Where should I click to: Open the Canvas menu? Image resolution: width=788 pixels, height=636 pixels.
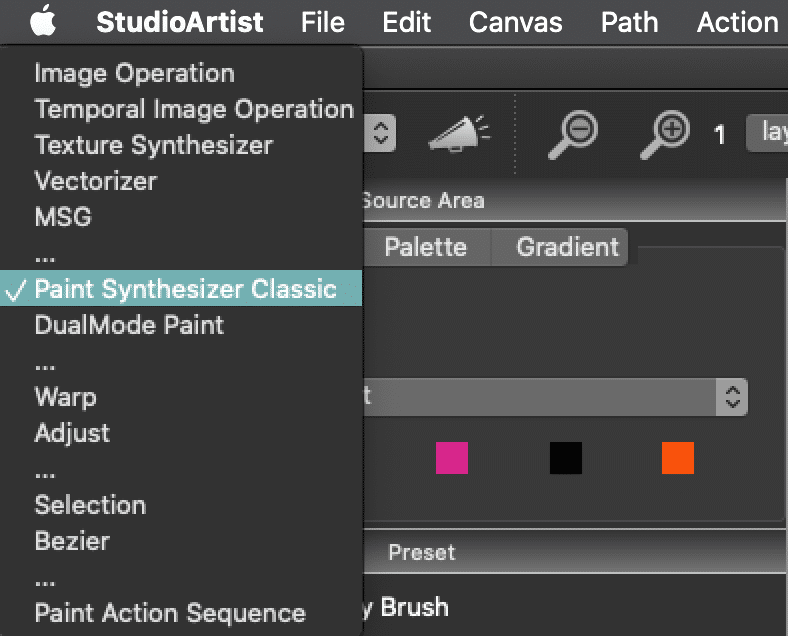pyautogui.click(x=516, y=22)
